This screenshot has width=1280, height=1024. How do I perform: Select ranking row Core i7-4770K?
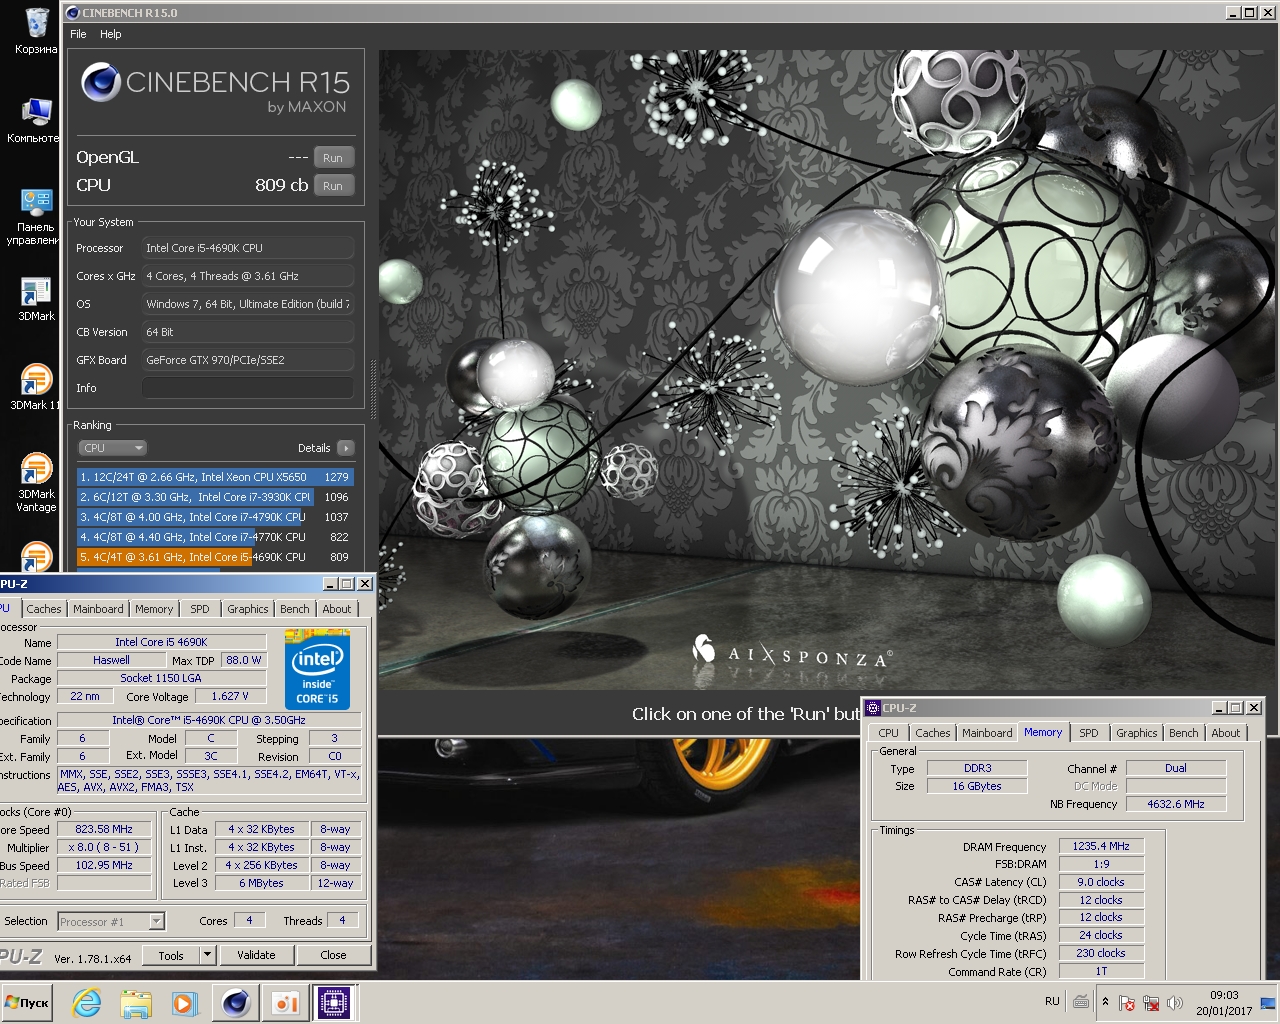tap(215, 537)
